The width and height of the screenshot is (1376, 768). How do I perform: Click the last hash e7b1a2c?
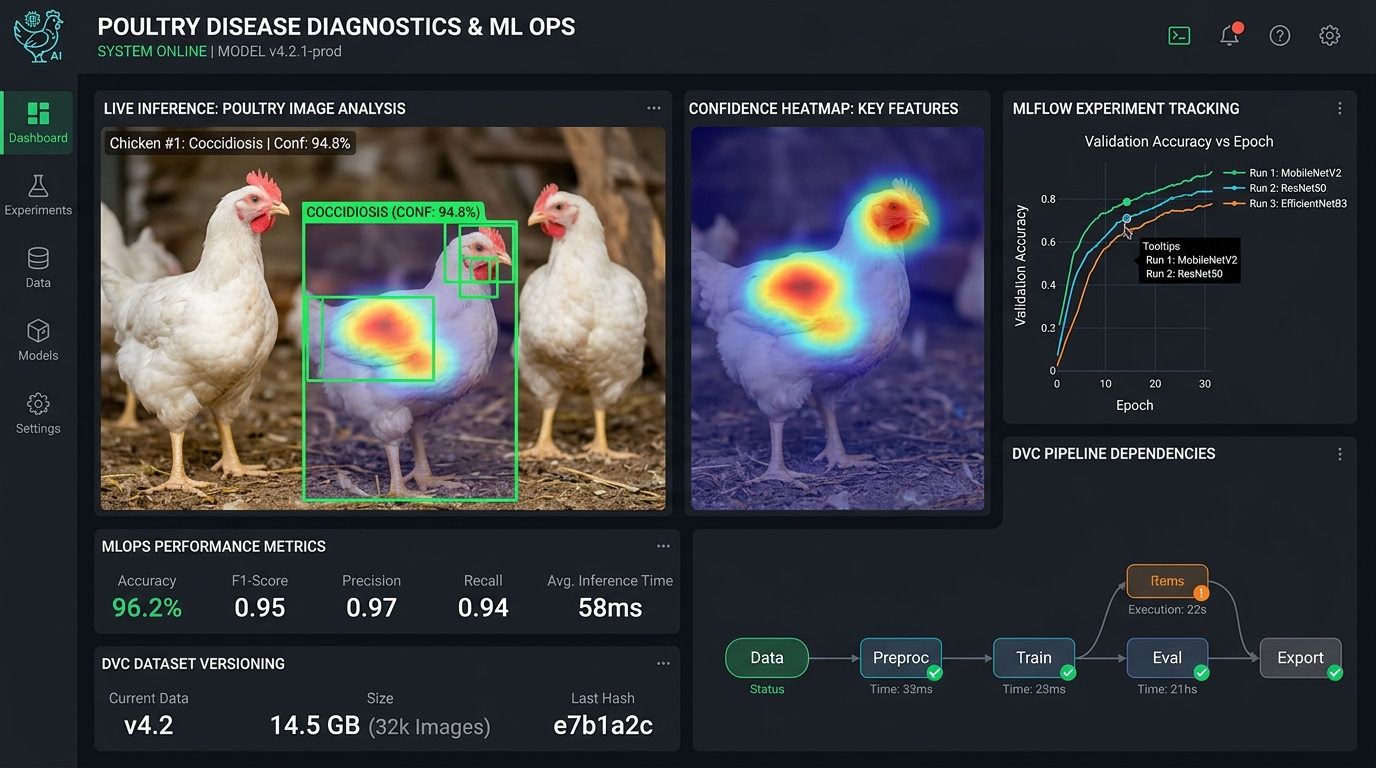(x=603, y=725)
